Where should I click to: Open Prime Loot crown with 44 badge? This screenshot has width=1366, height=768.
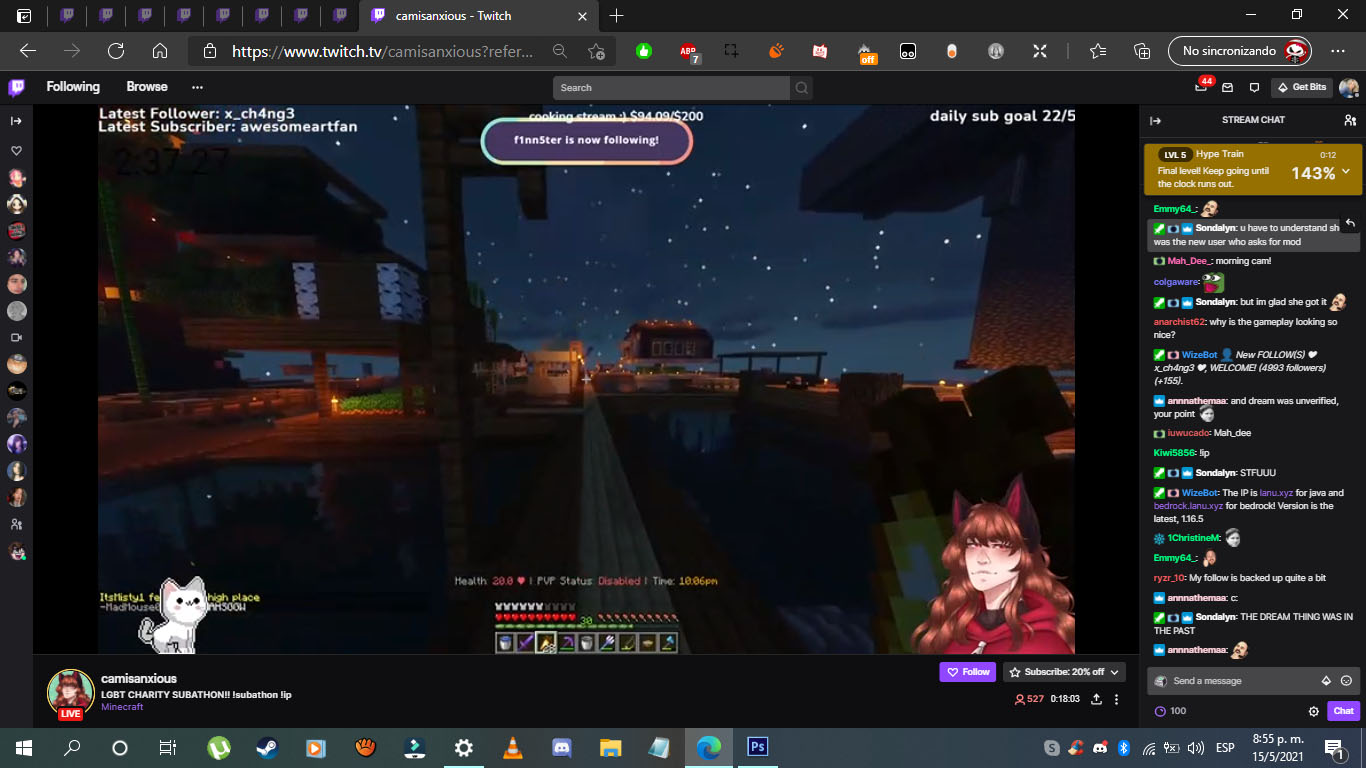(x=1203, y=86)
